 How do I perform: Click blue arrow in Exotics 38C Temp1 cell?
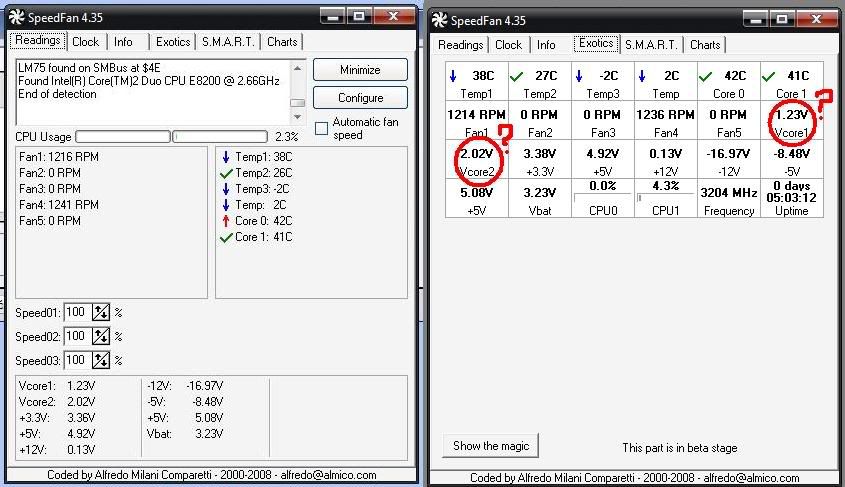pos(453,76)
